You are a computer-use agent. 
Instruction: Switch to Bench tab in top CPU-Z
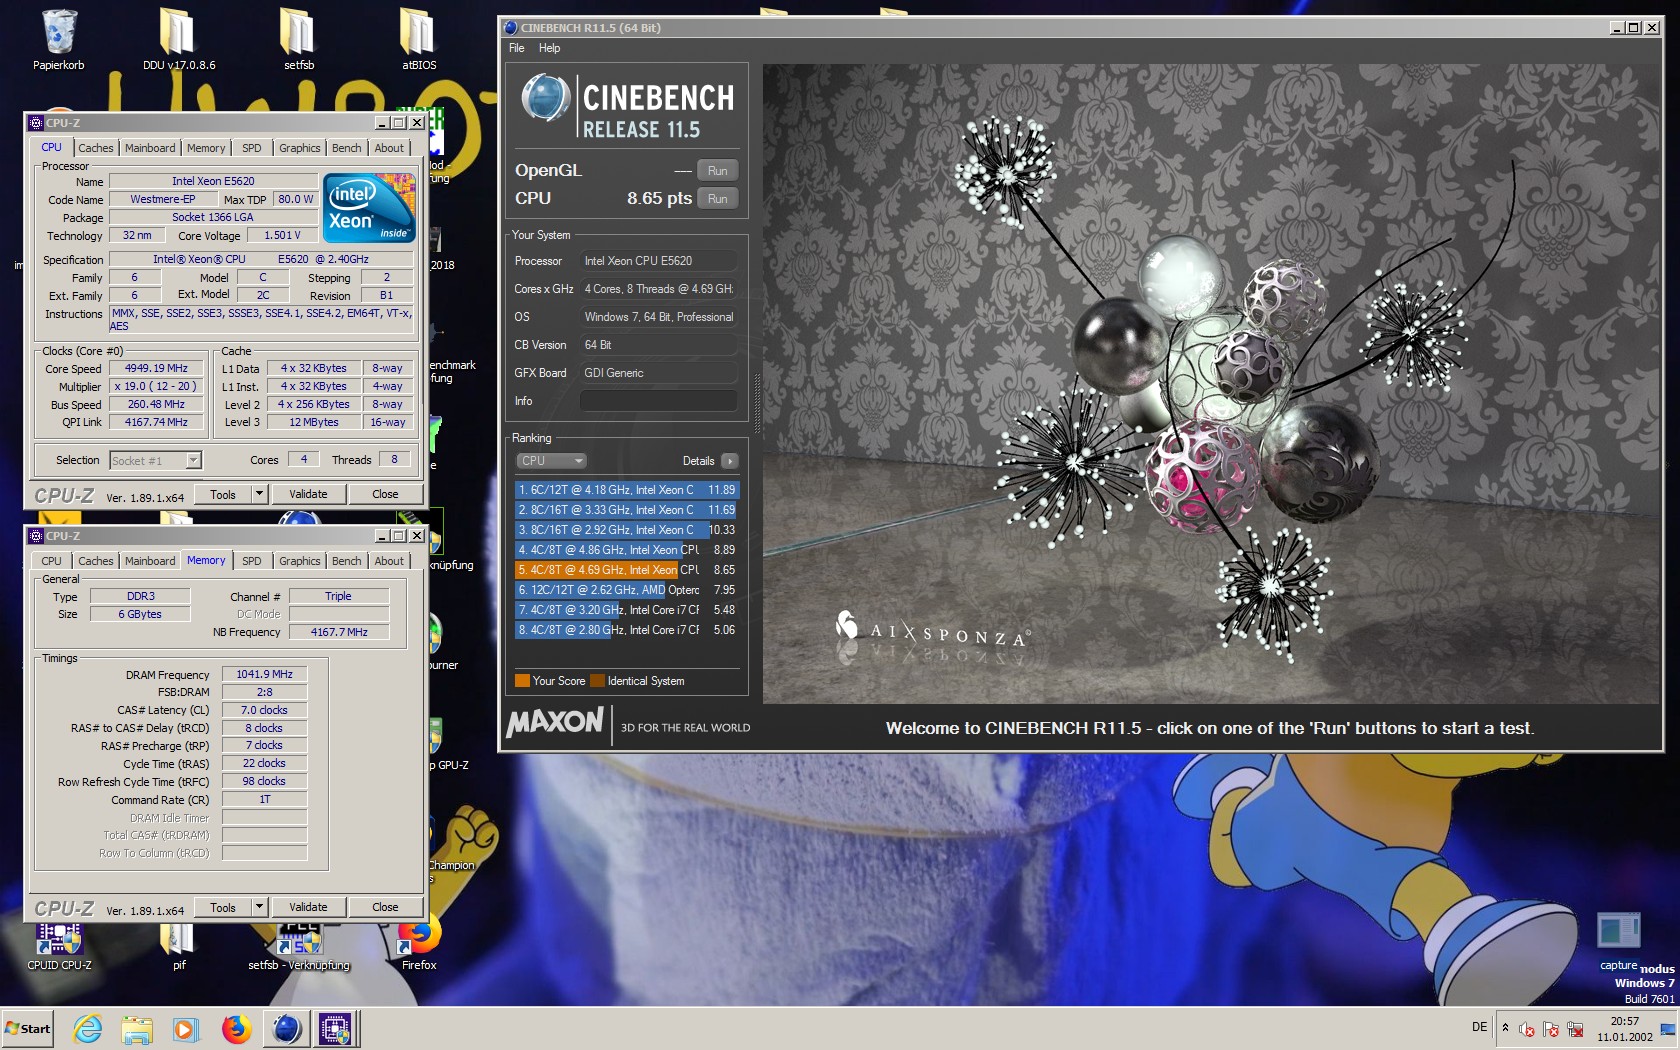(347, 148)
